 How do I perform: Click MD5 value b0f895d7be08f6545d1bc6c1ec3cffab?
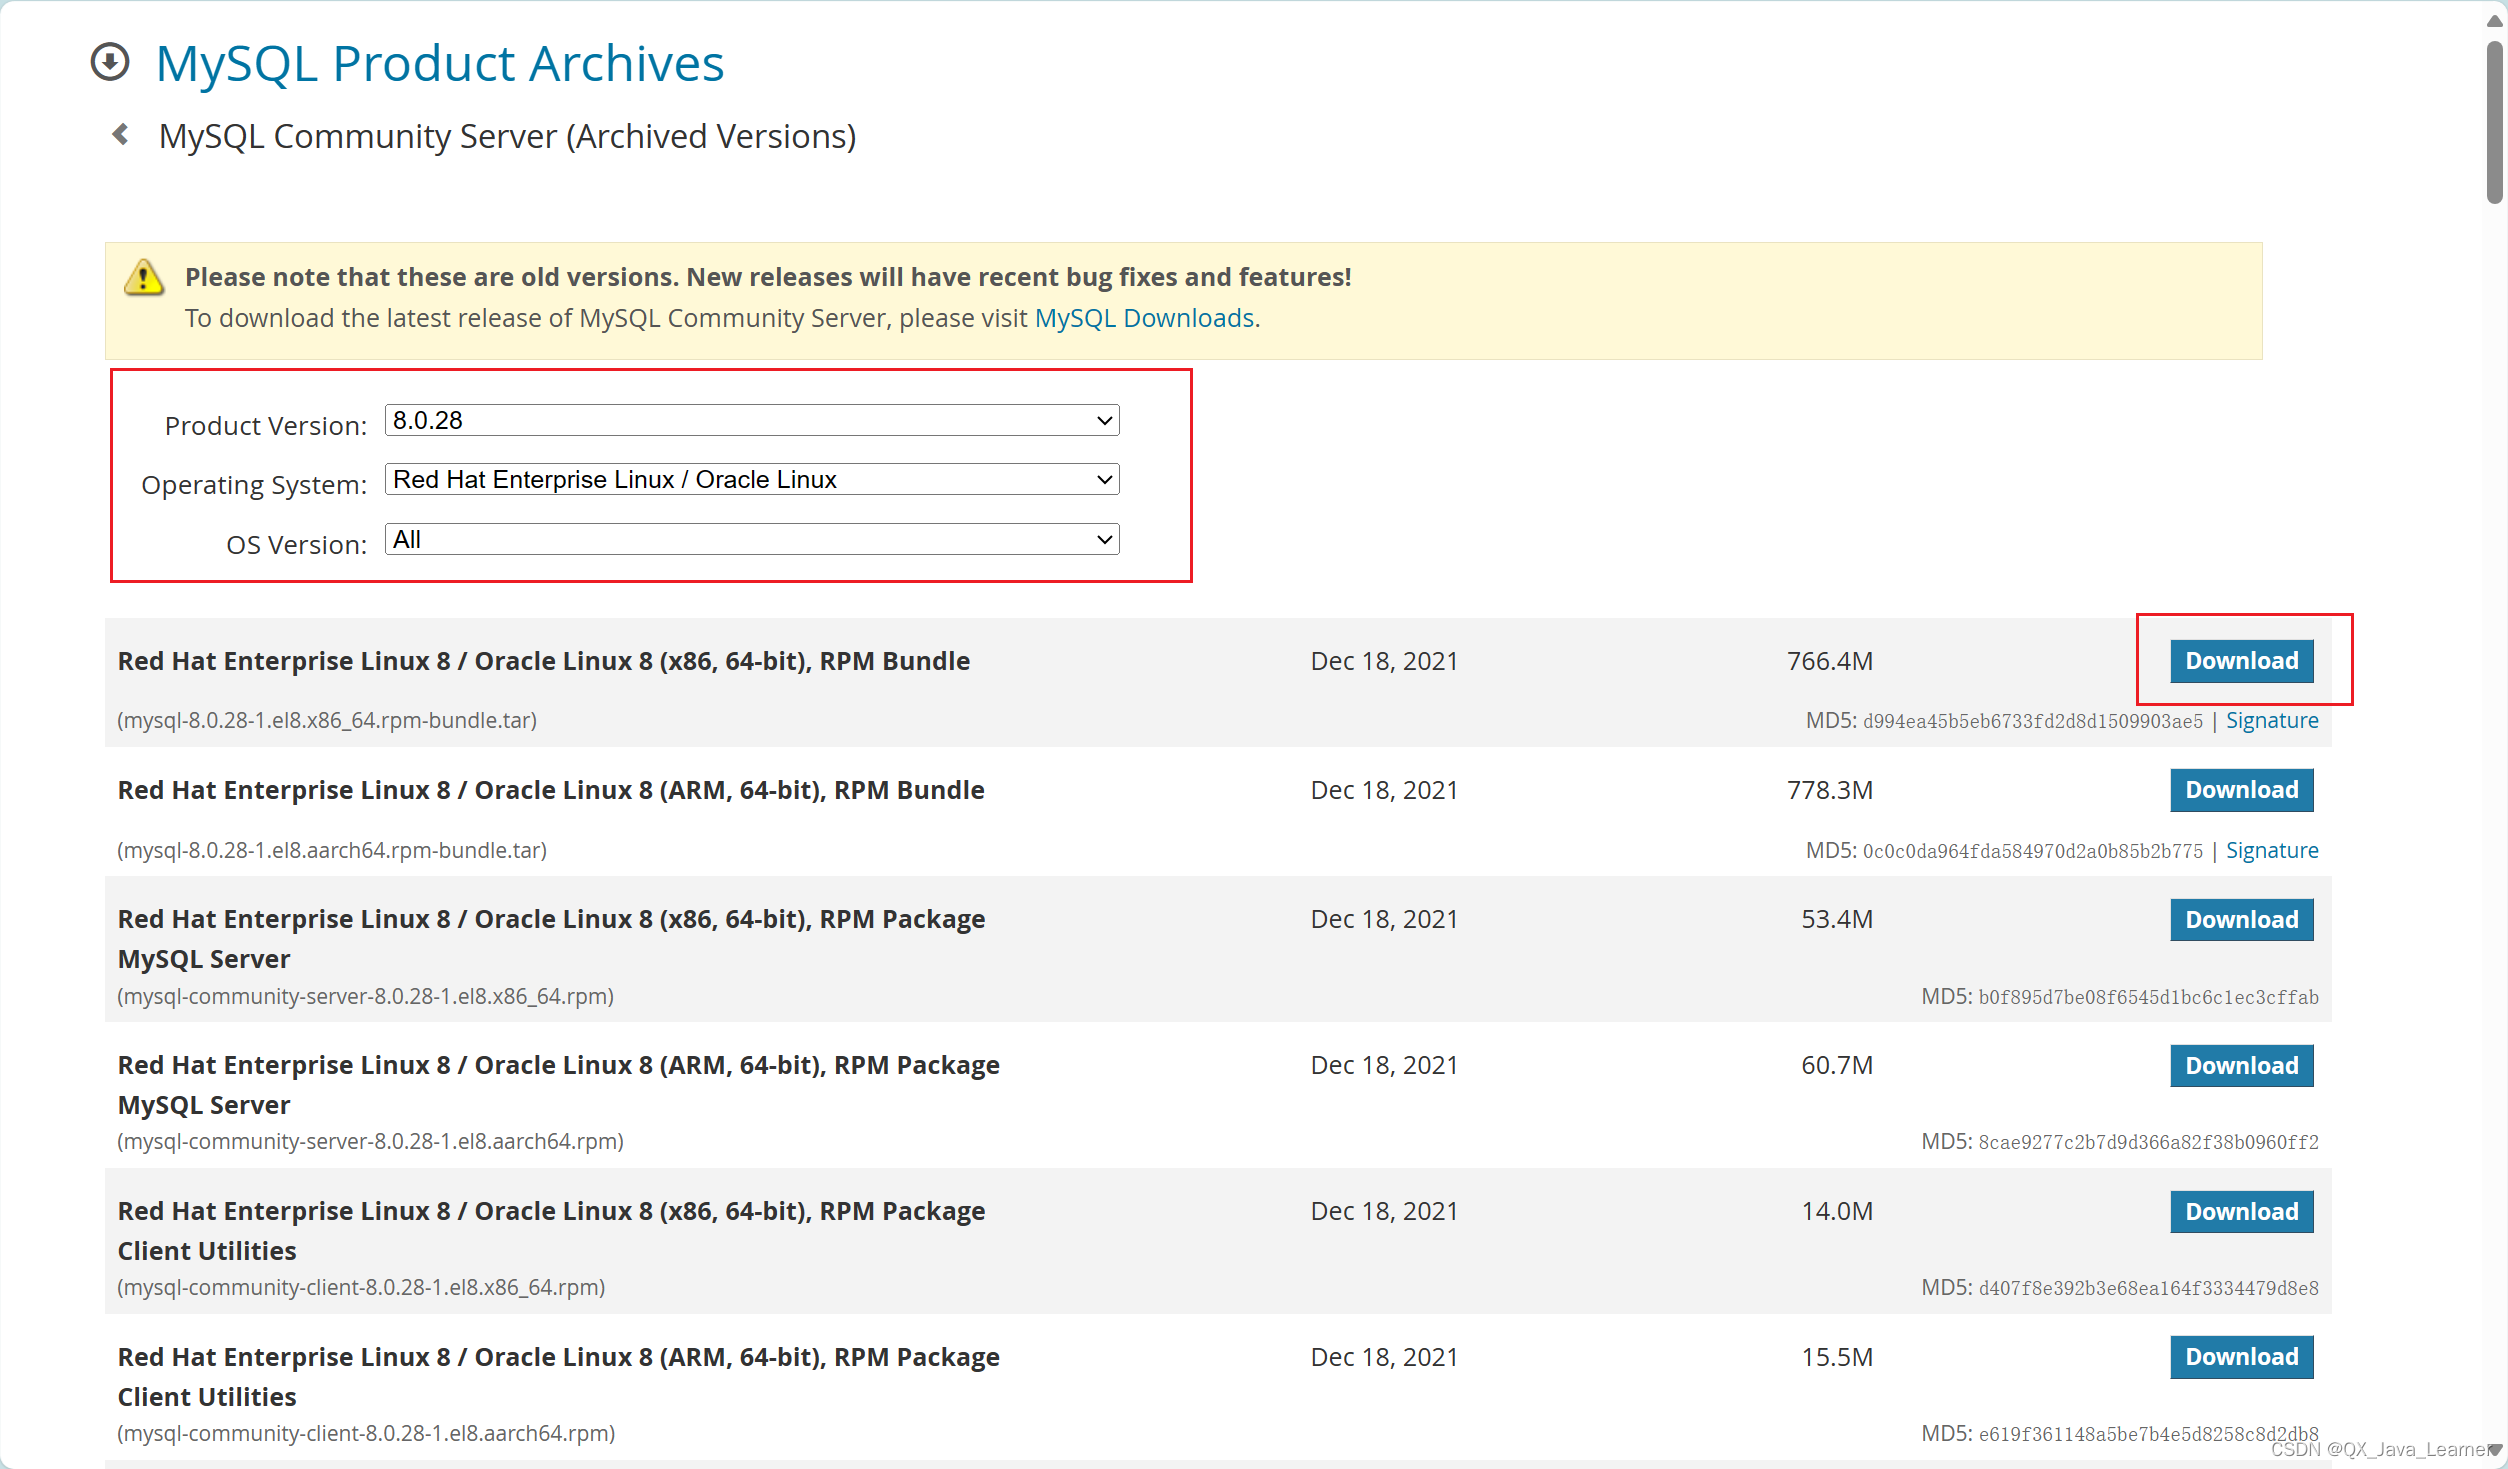(x=2148, y=997)
